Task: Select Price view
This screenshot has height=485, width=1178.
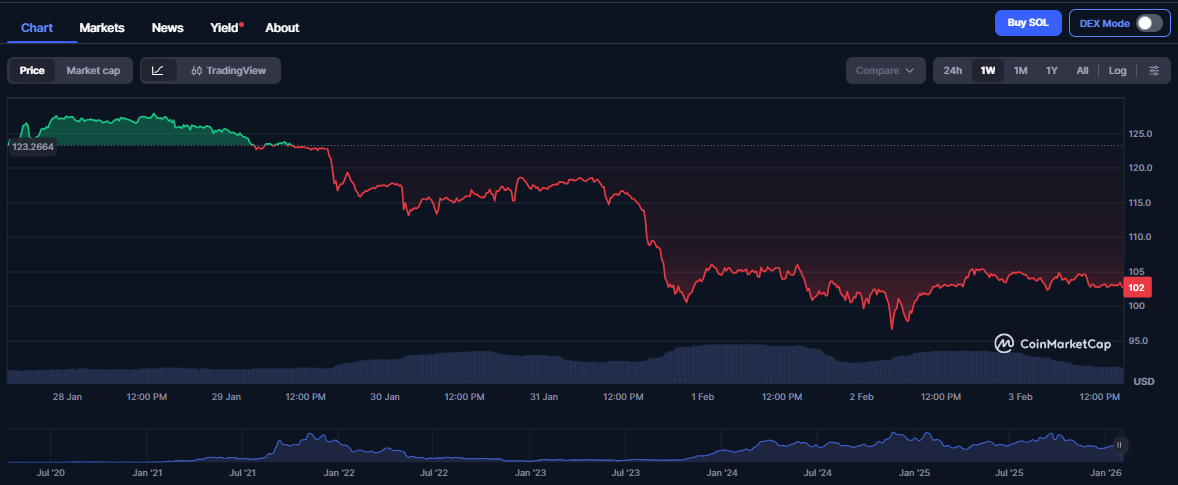Action: tap(32, 71)
